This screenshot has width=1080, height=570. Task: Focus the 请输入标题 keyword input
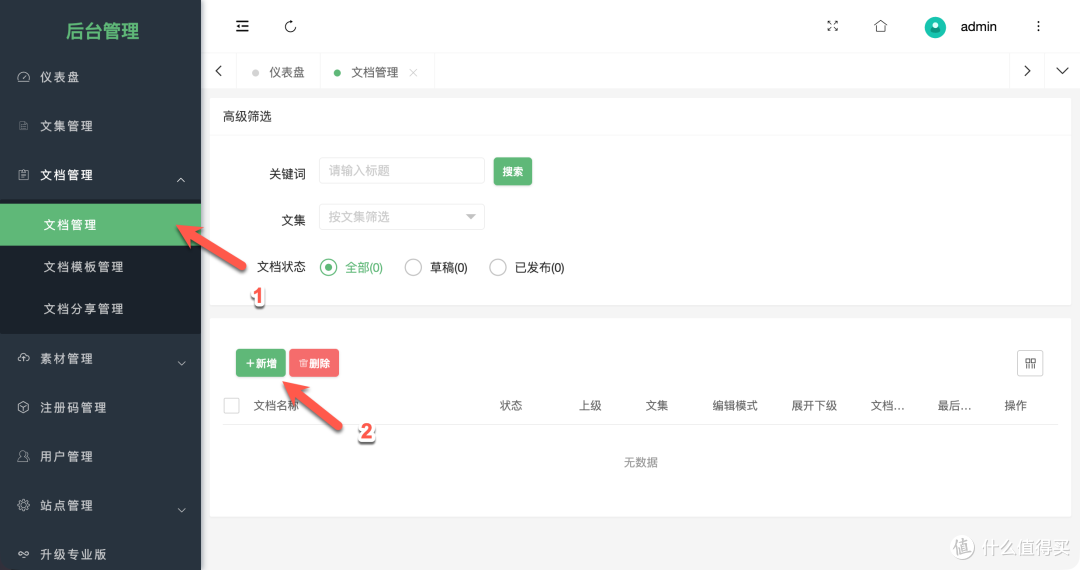click(402, 171)
